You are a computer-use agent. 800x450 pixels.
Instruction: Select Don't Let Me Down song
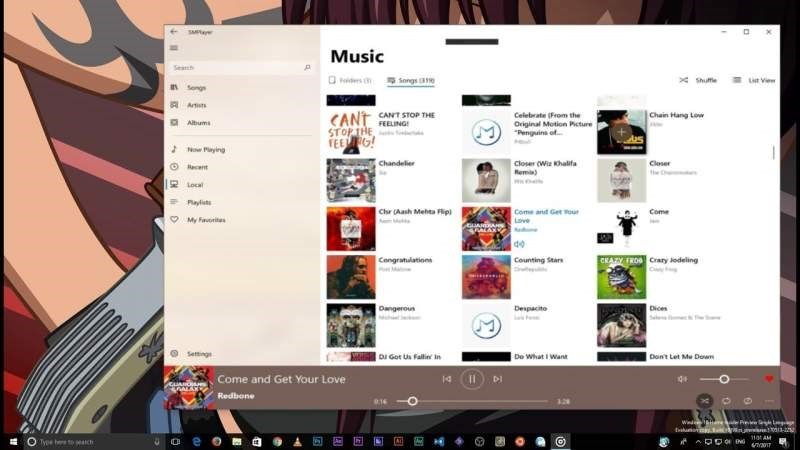pos(681,357)
